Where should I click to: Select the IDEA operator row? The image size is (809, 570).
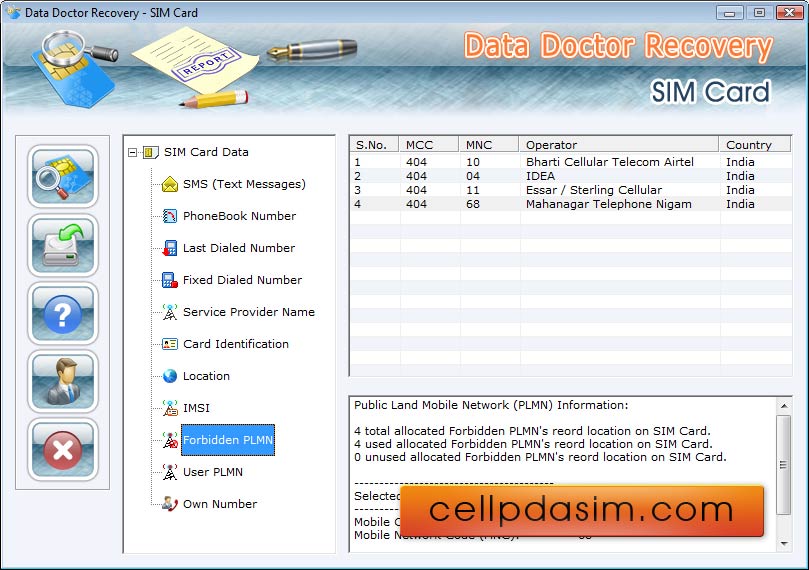pyautogui.click(x=571, y=176)
